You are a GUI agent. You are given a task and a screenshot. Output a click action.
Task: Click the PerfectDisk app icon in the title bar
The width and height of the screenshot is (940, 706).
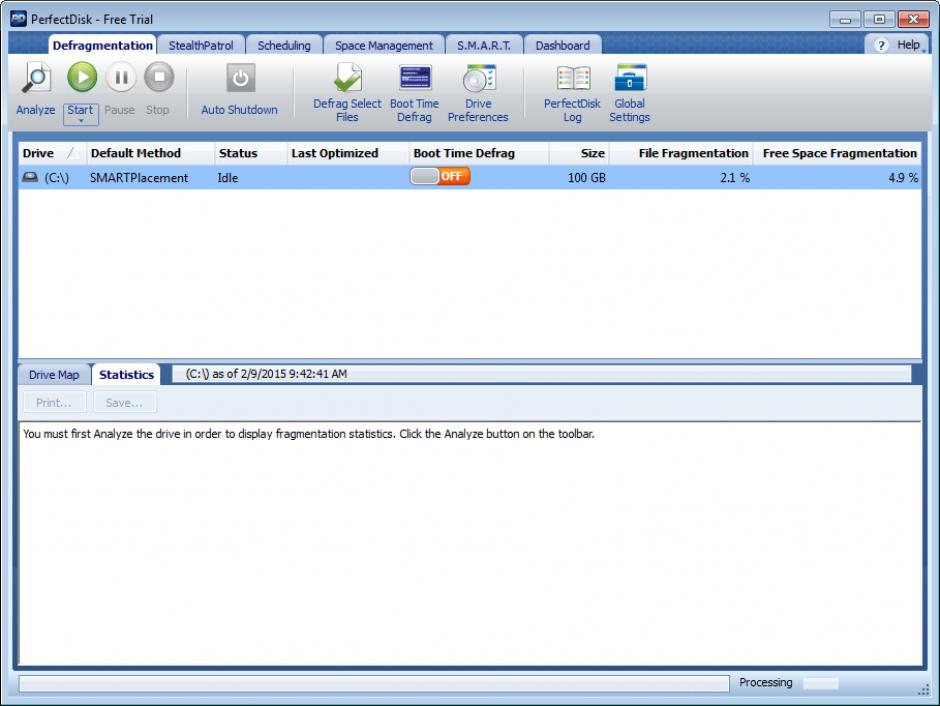19,19
